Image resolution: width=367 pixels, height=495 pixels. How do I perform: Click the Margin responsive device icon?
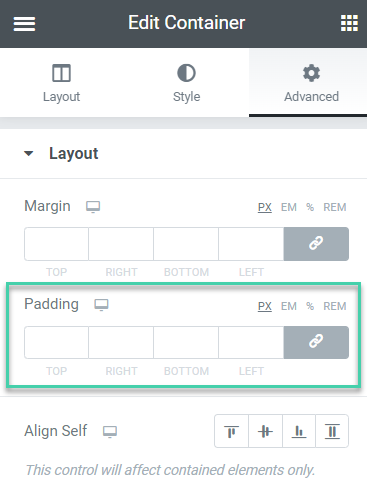(x=93, y=207)
